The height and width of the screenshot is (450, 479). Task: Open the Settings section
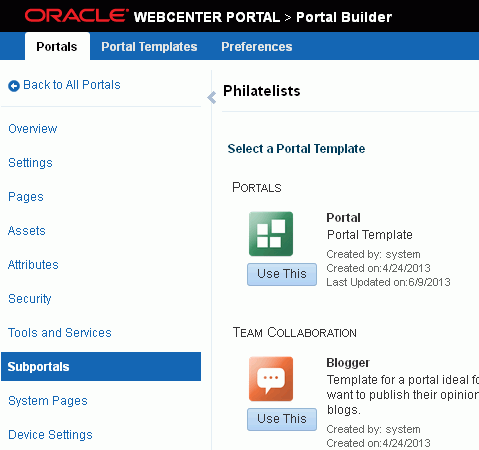(x=30, y=163)
